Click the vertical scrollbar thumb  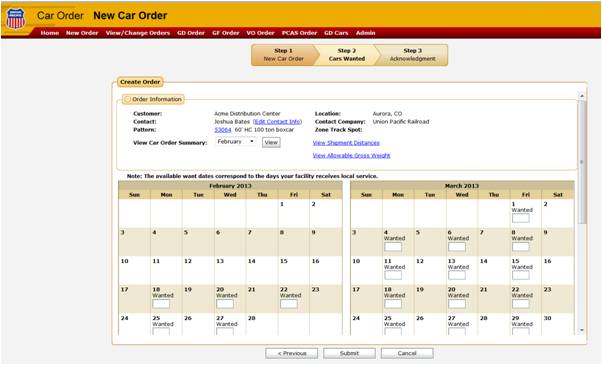pyautogui.click(x=582, y=162)
